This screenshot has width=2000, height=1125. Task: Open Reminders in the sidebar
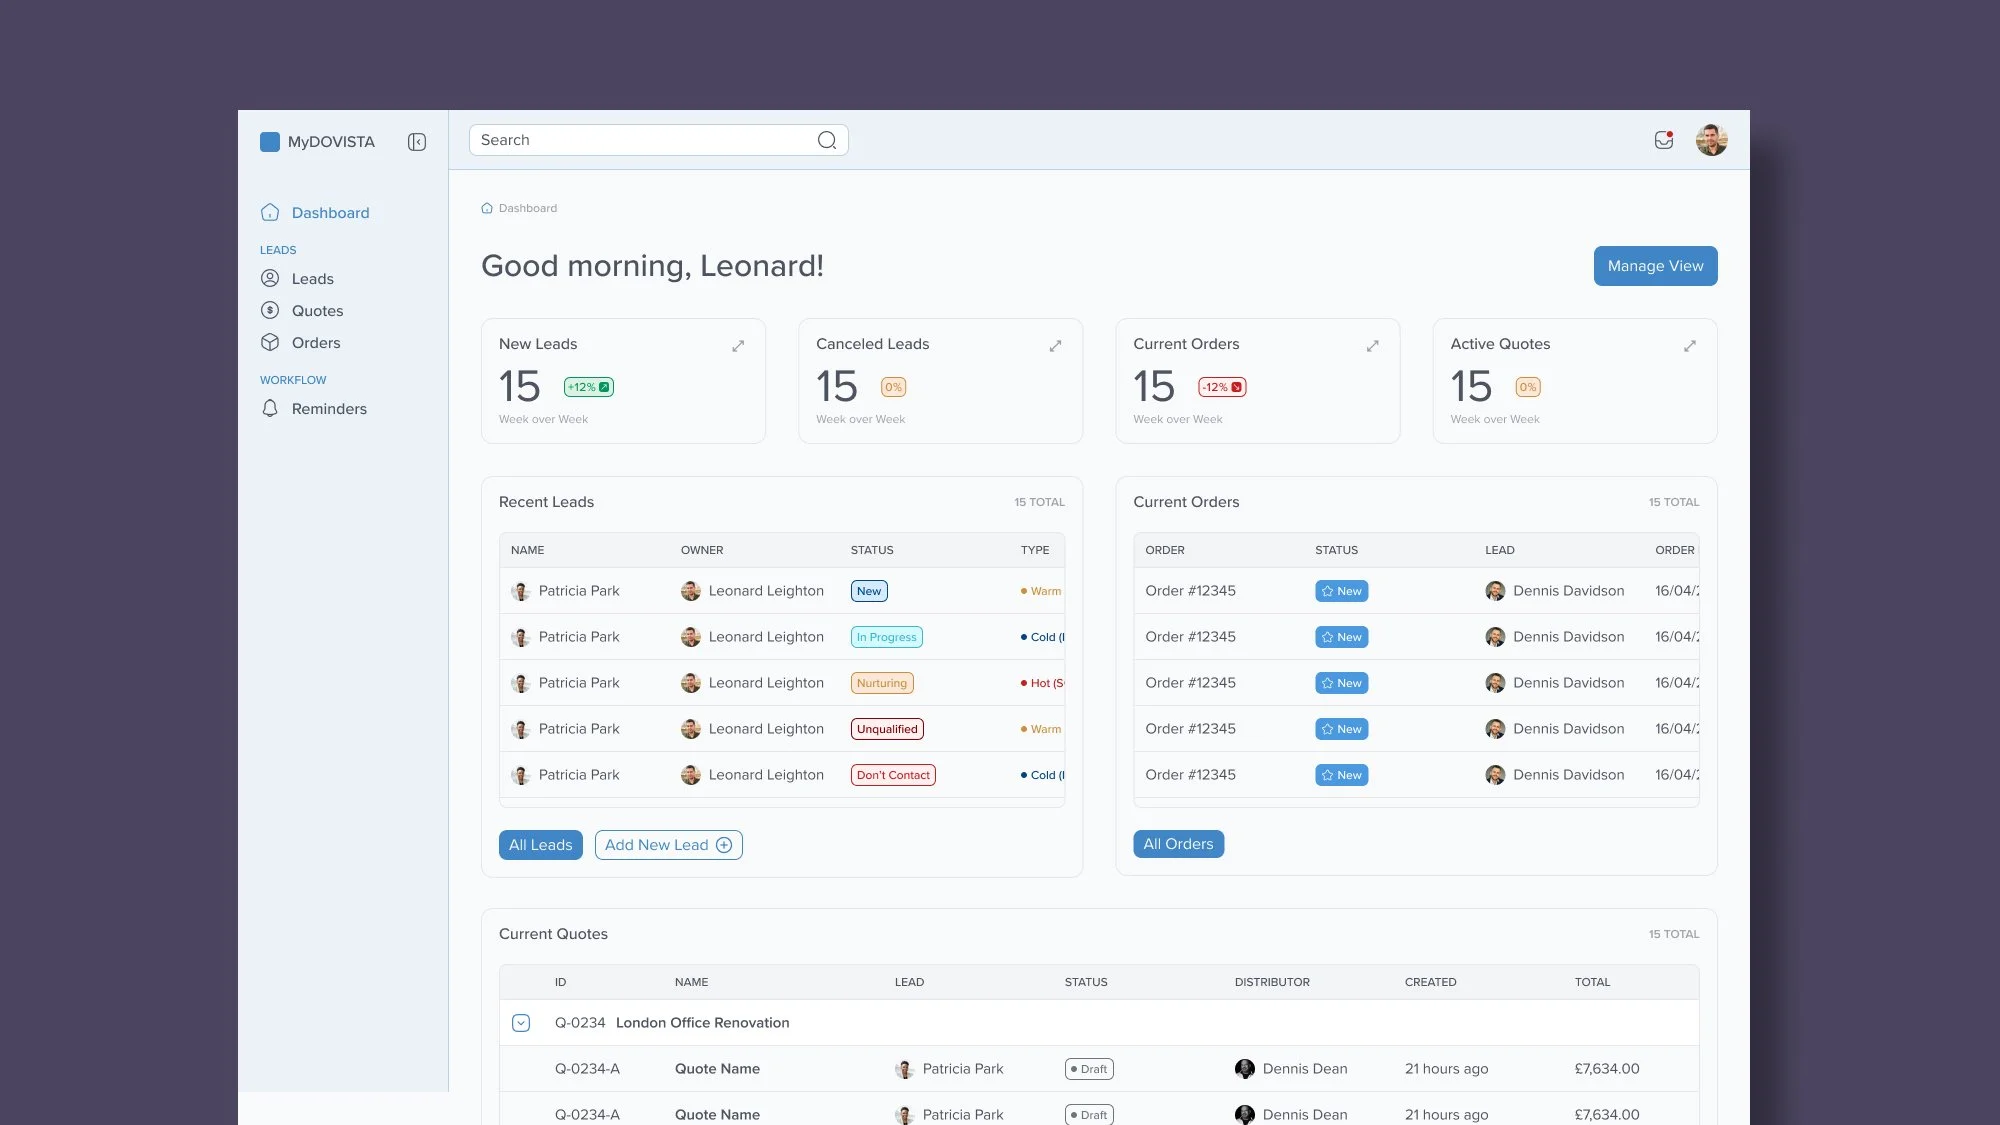(329, 409)
